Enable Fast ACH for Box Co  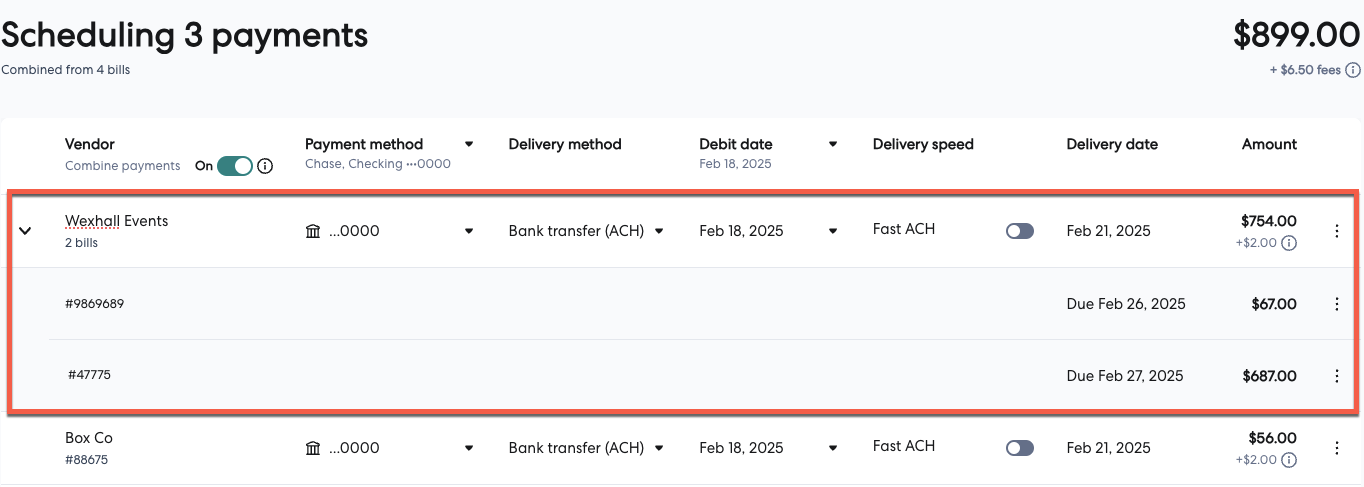click(x=1019, y=448)
